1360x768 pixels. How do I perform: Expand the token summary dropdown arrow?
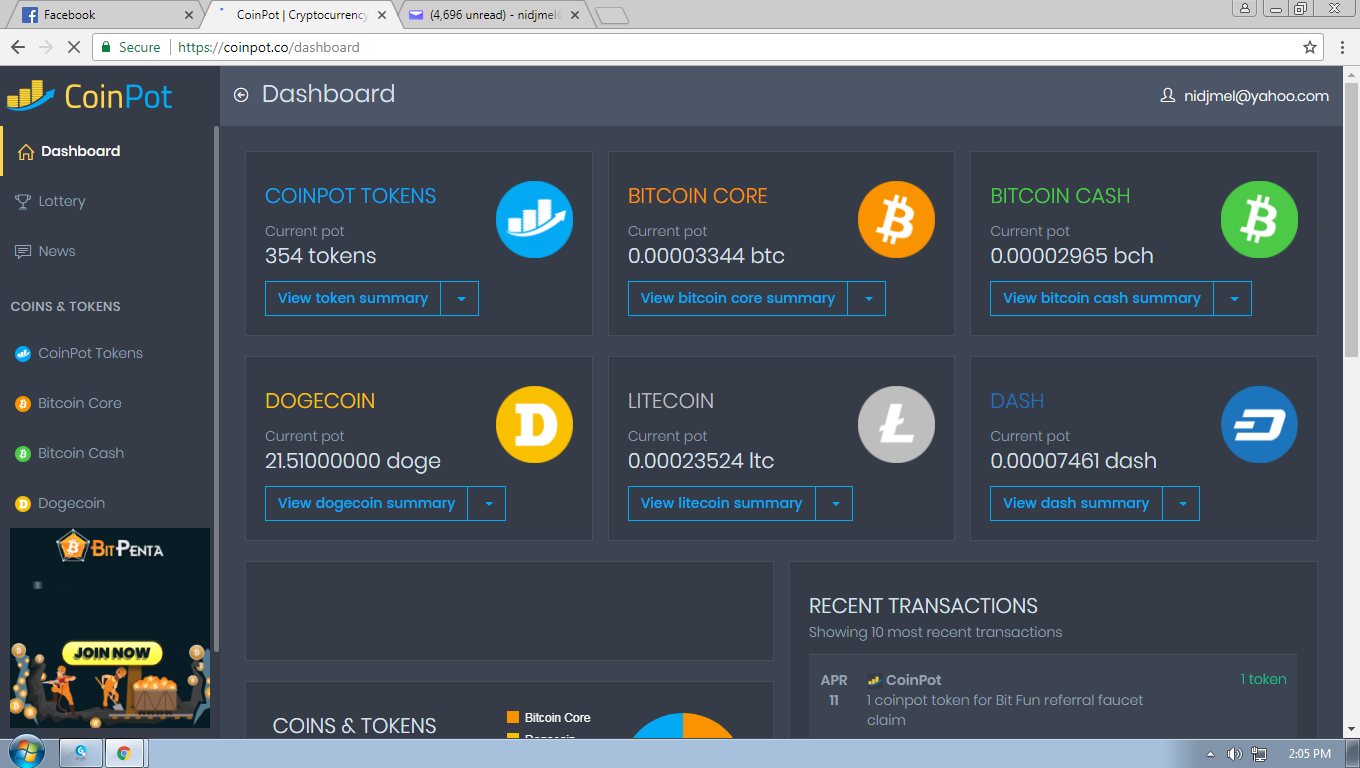tap(460, 298)
